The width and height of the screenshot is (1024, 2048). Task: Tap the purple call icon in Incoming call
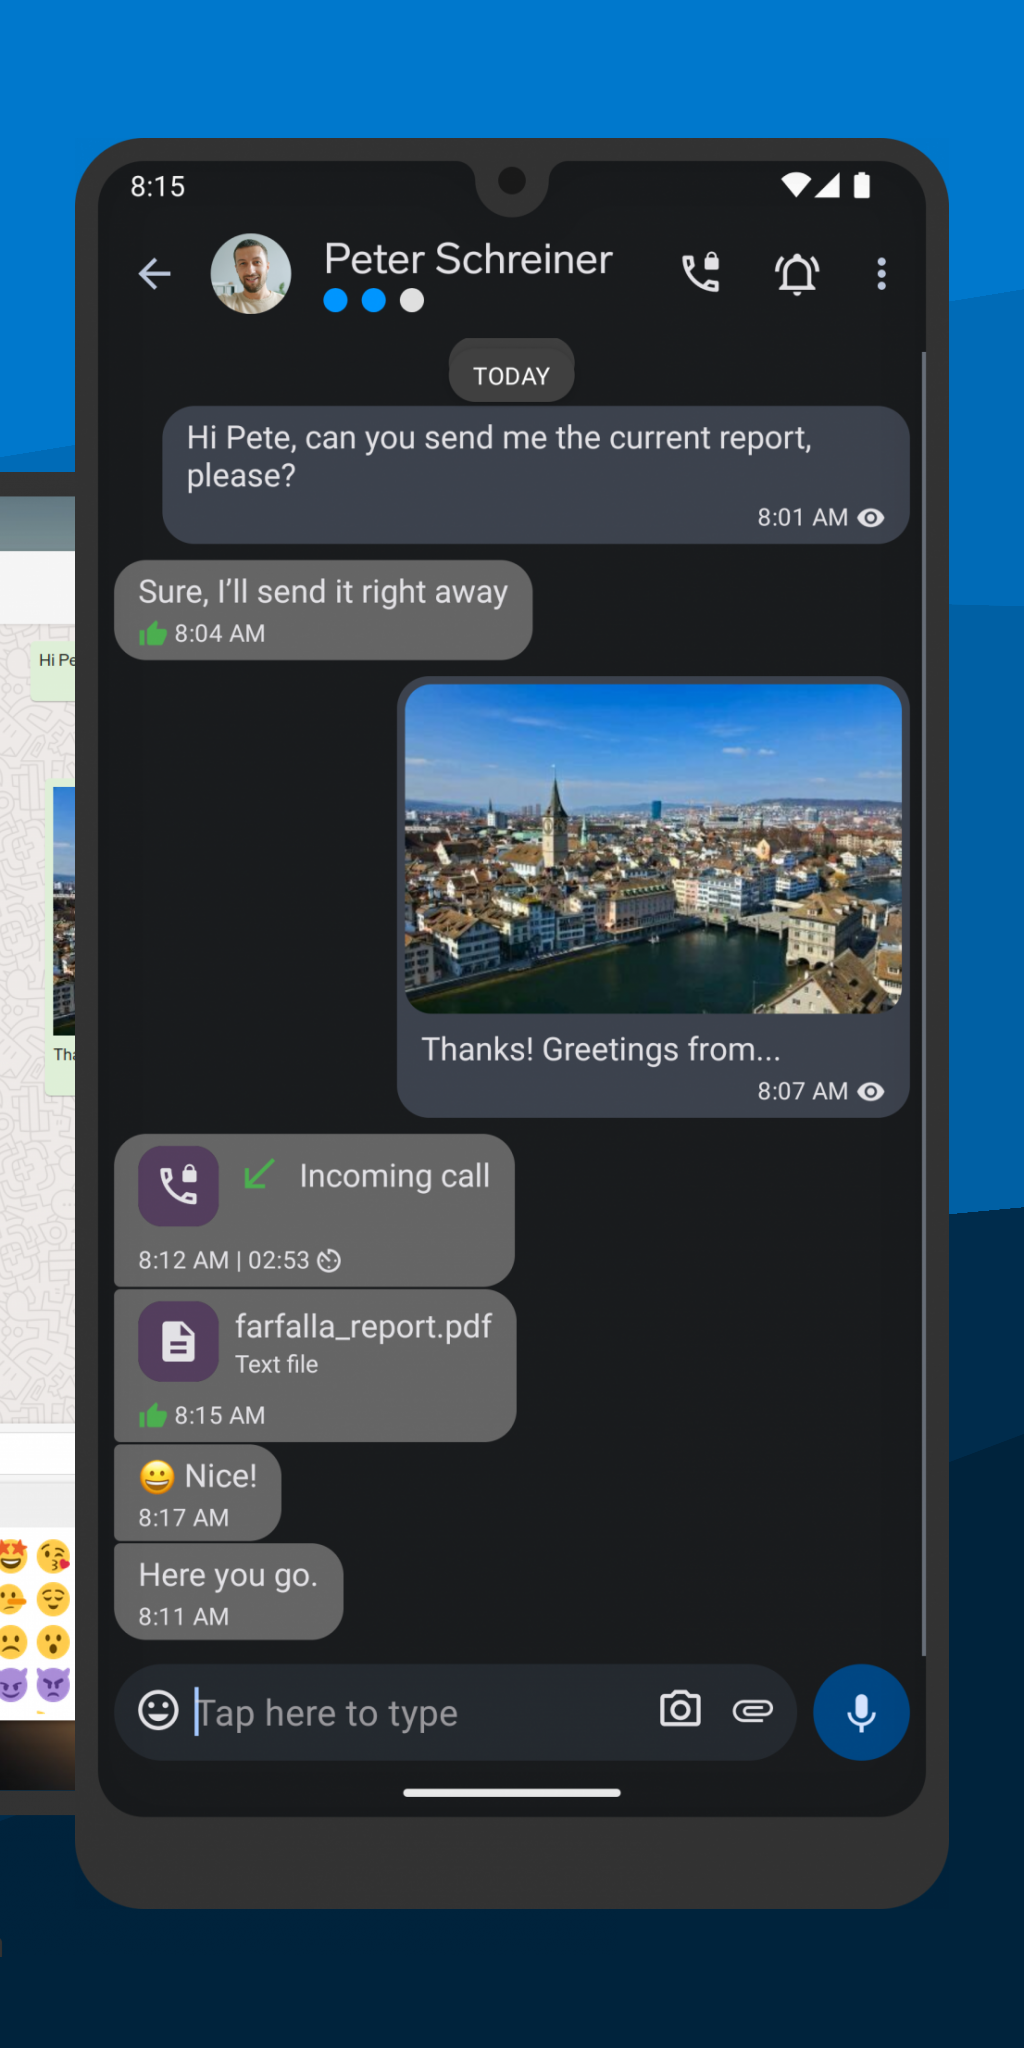pos(178,1186)
